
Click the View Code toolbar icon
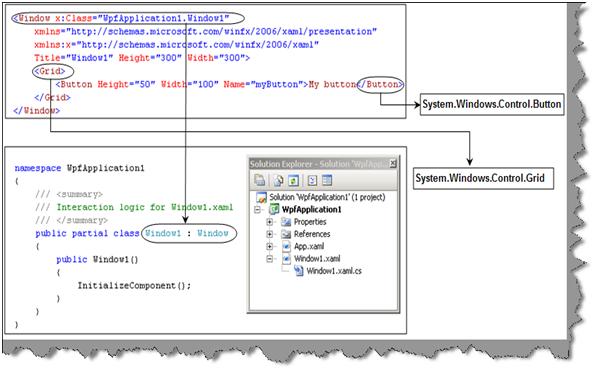tap(312, 180)
